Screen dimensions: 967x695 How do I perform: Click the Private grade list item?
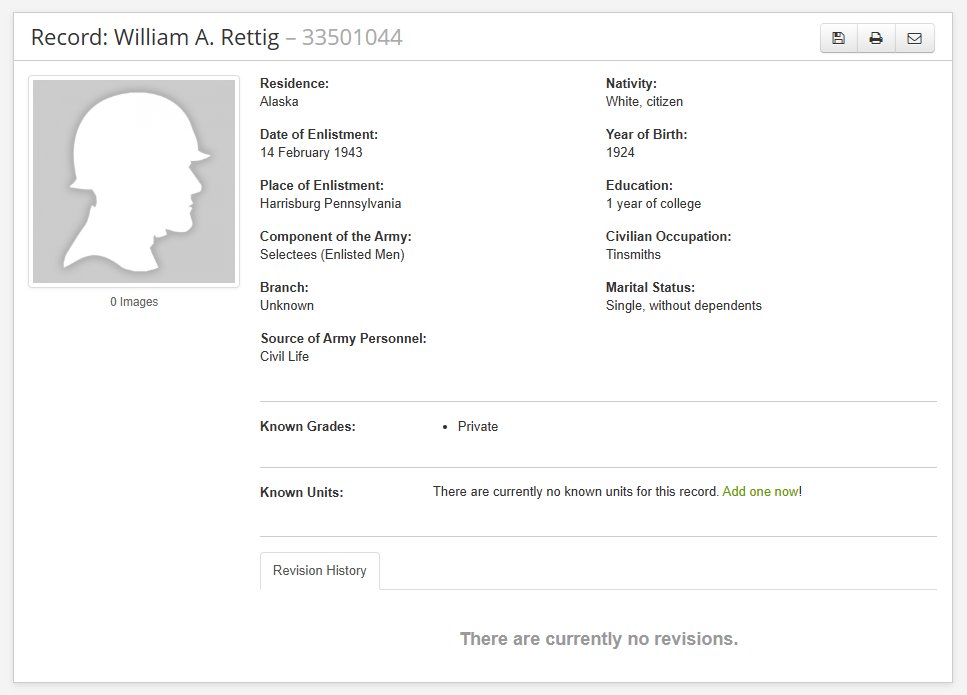478,427
